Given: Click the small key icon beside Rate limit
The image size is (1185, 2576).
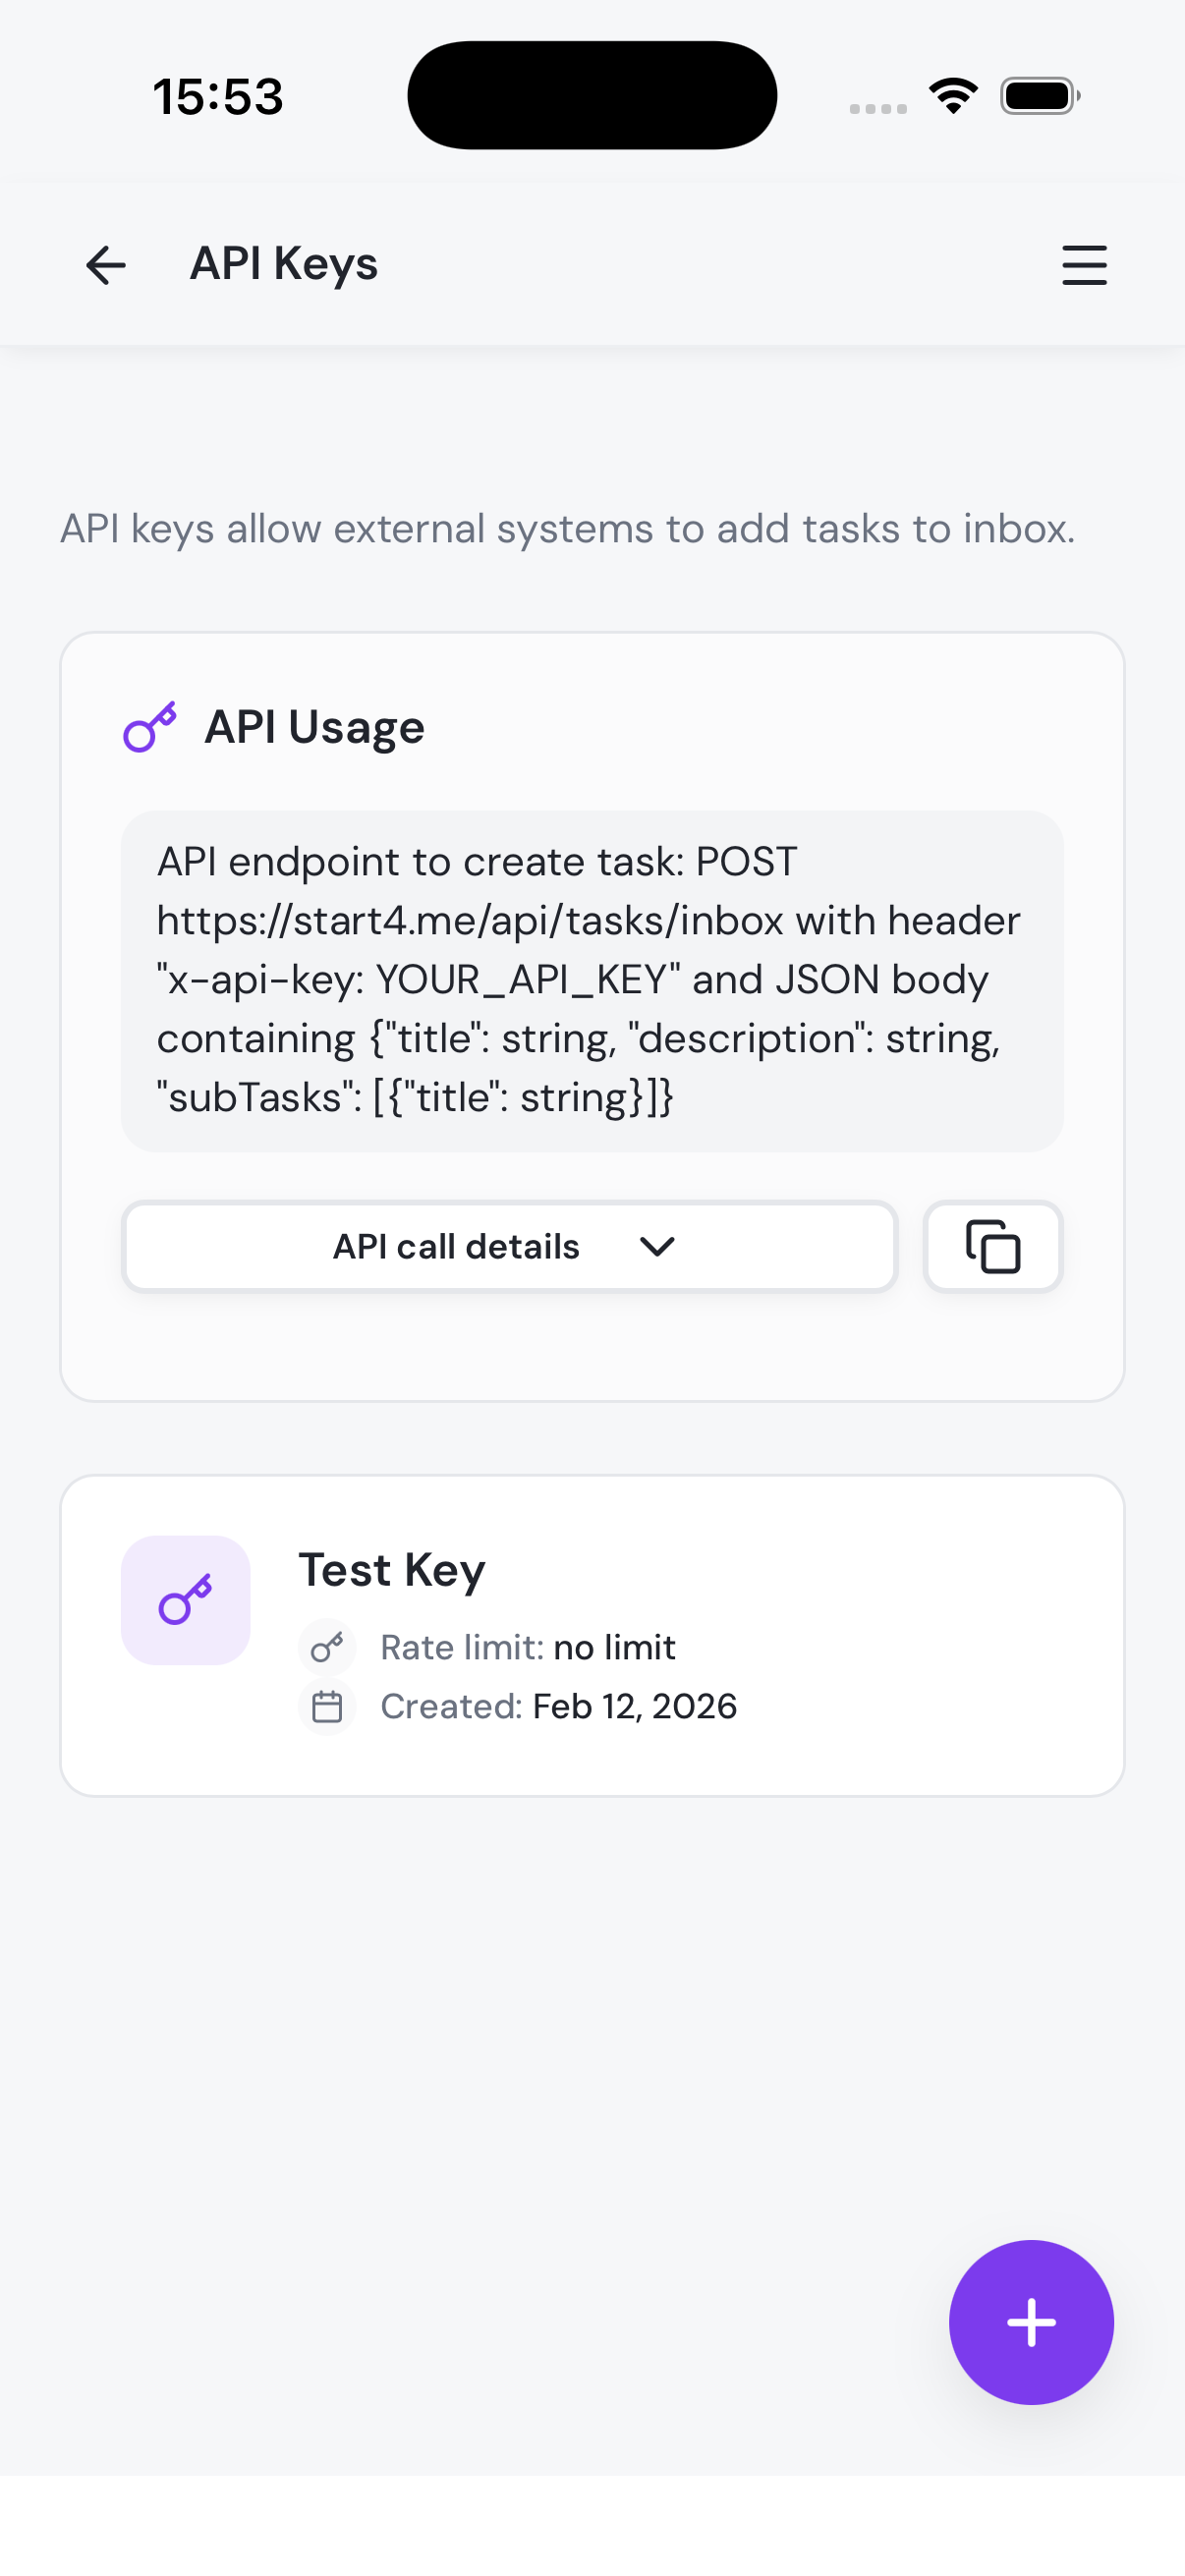Looking at the screenshot, I should coord(327,1647).
